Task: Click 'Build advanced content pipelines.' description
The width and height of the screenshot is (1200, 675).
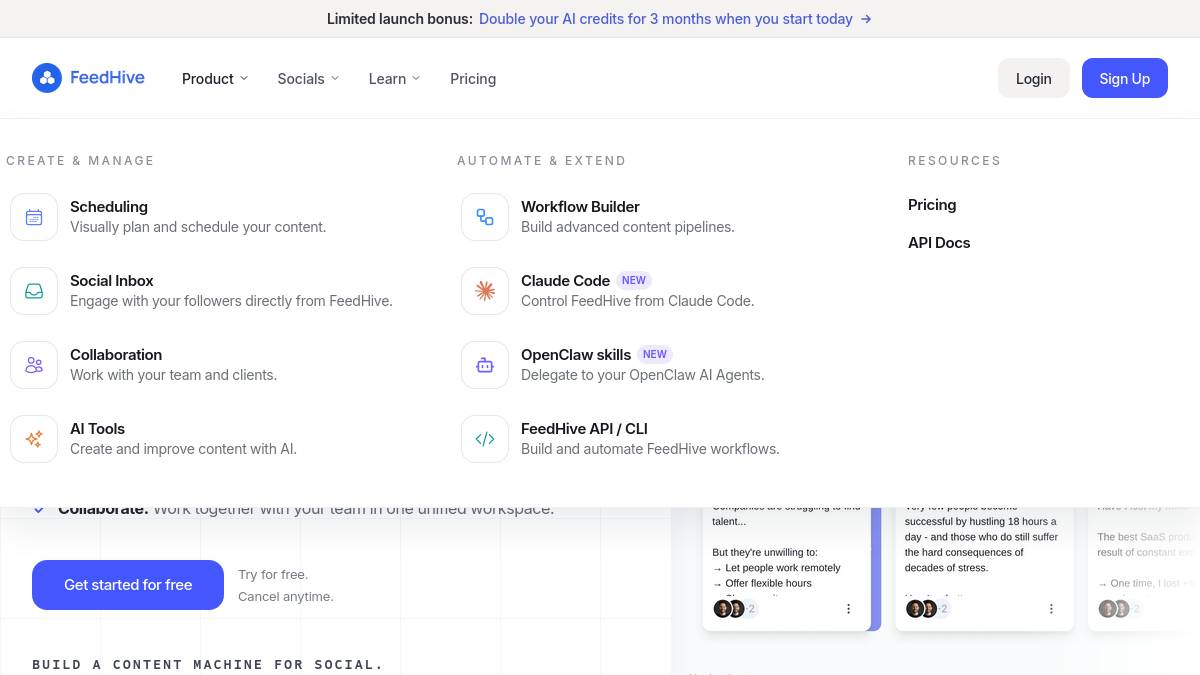Action: pos(628,227)
